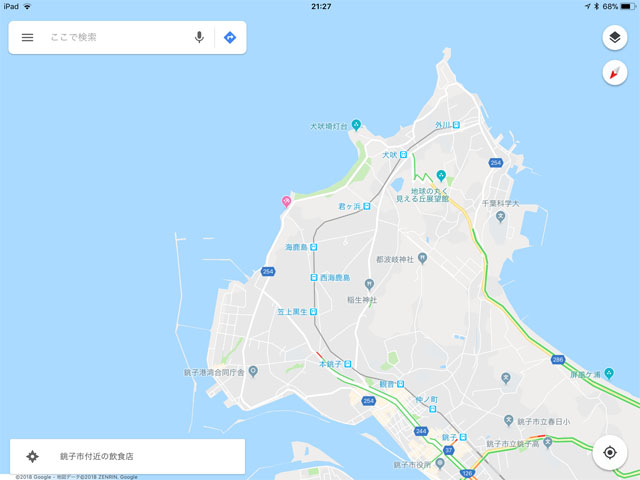The width and height of the screenshot is (640, 480).
Task: Tap the 海鹿島 station marker
Action: pyautogui.click(x=313, y=247)
